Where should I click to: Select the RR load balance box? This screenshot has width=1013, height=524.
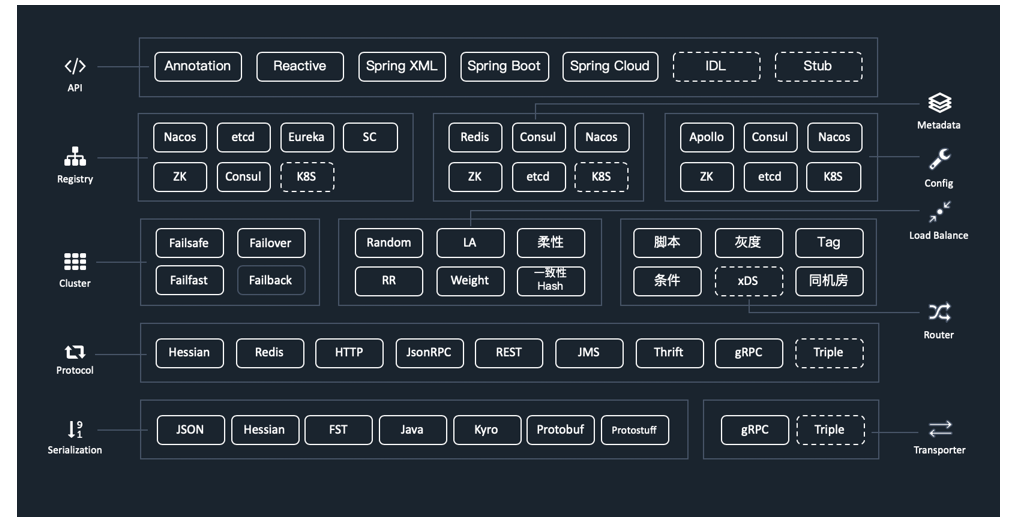click(x=389, y=281)
